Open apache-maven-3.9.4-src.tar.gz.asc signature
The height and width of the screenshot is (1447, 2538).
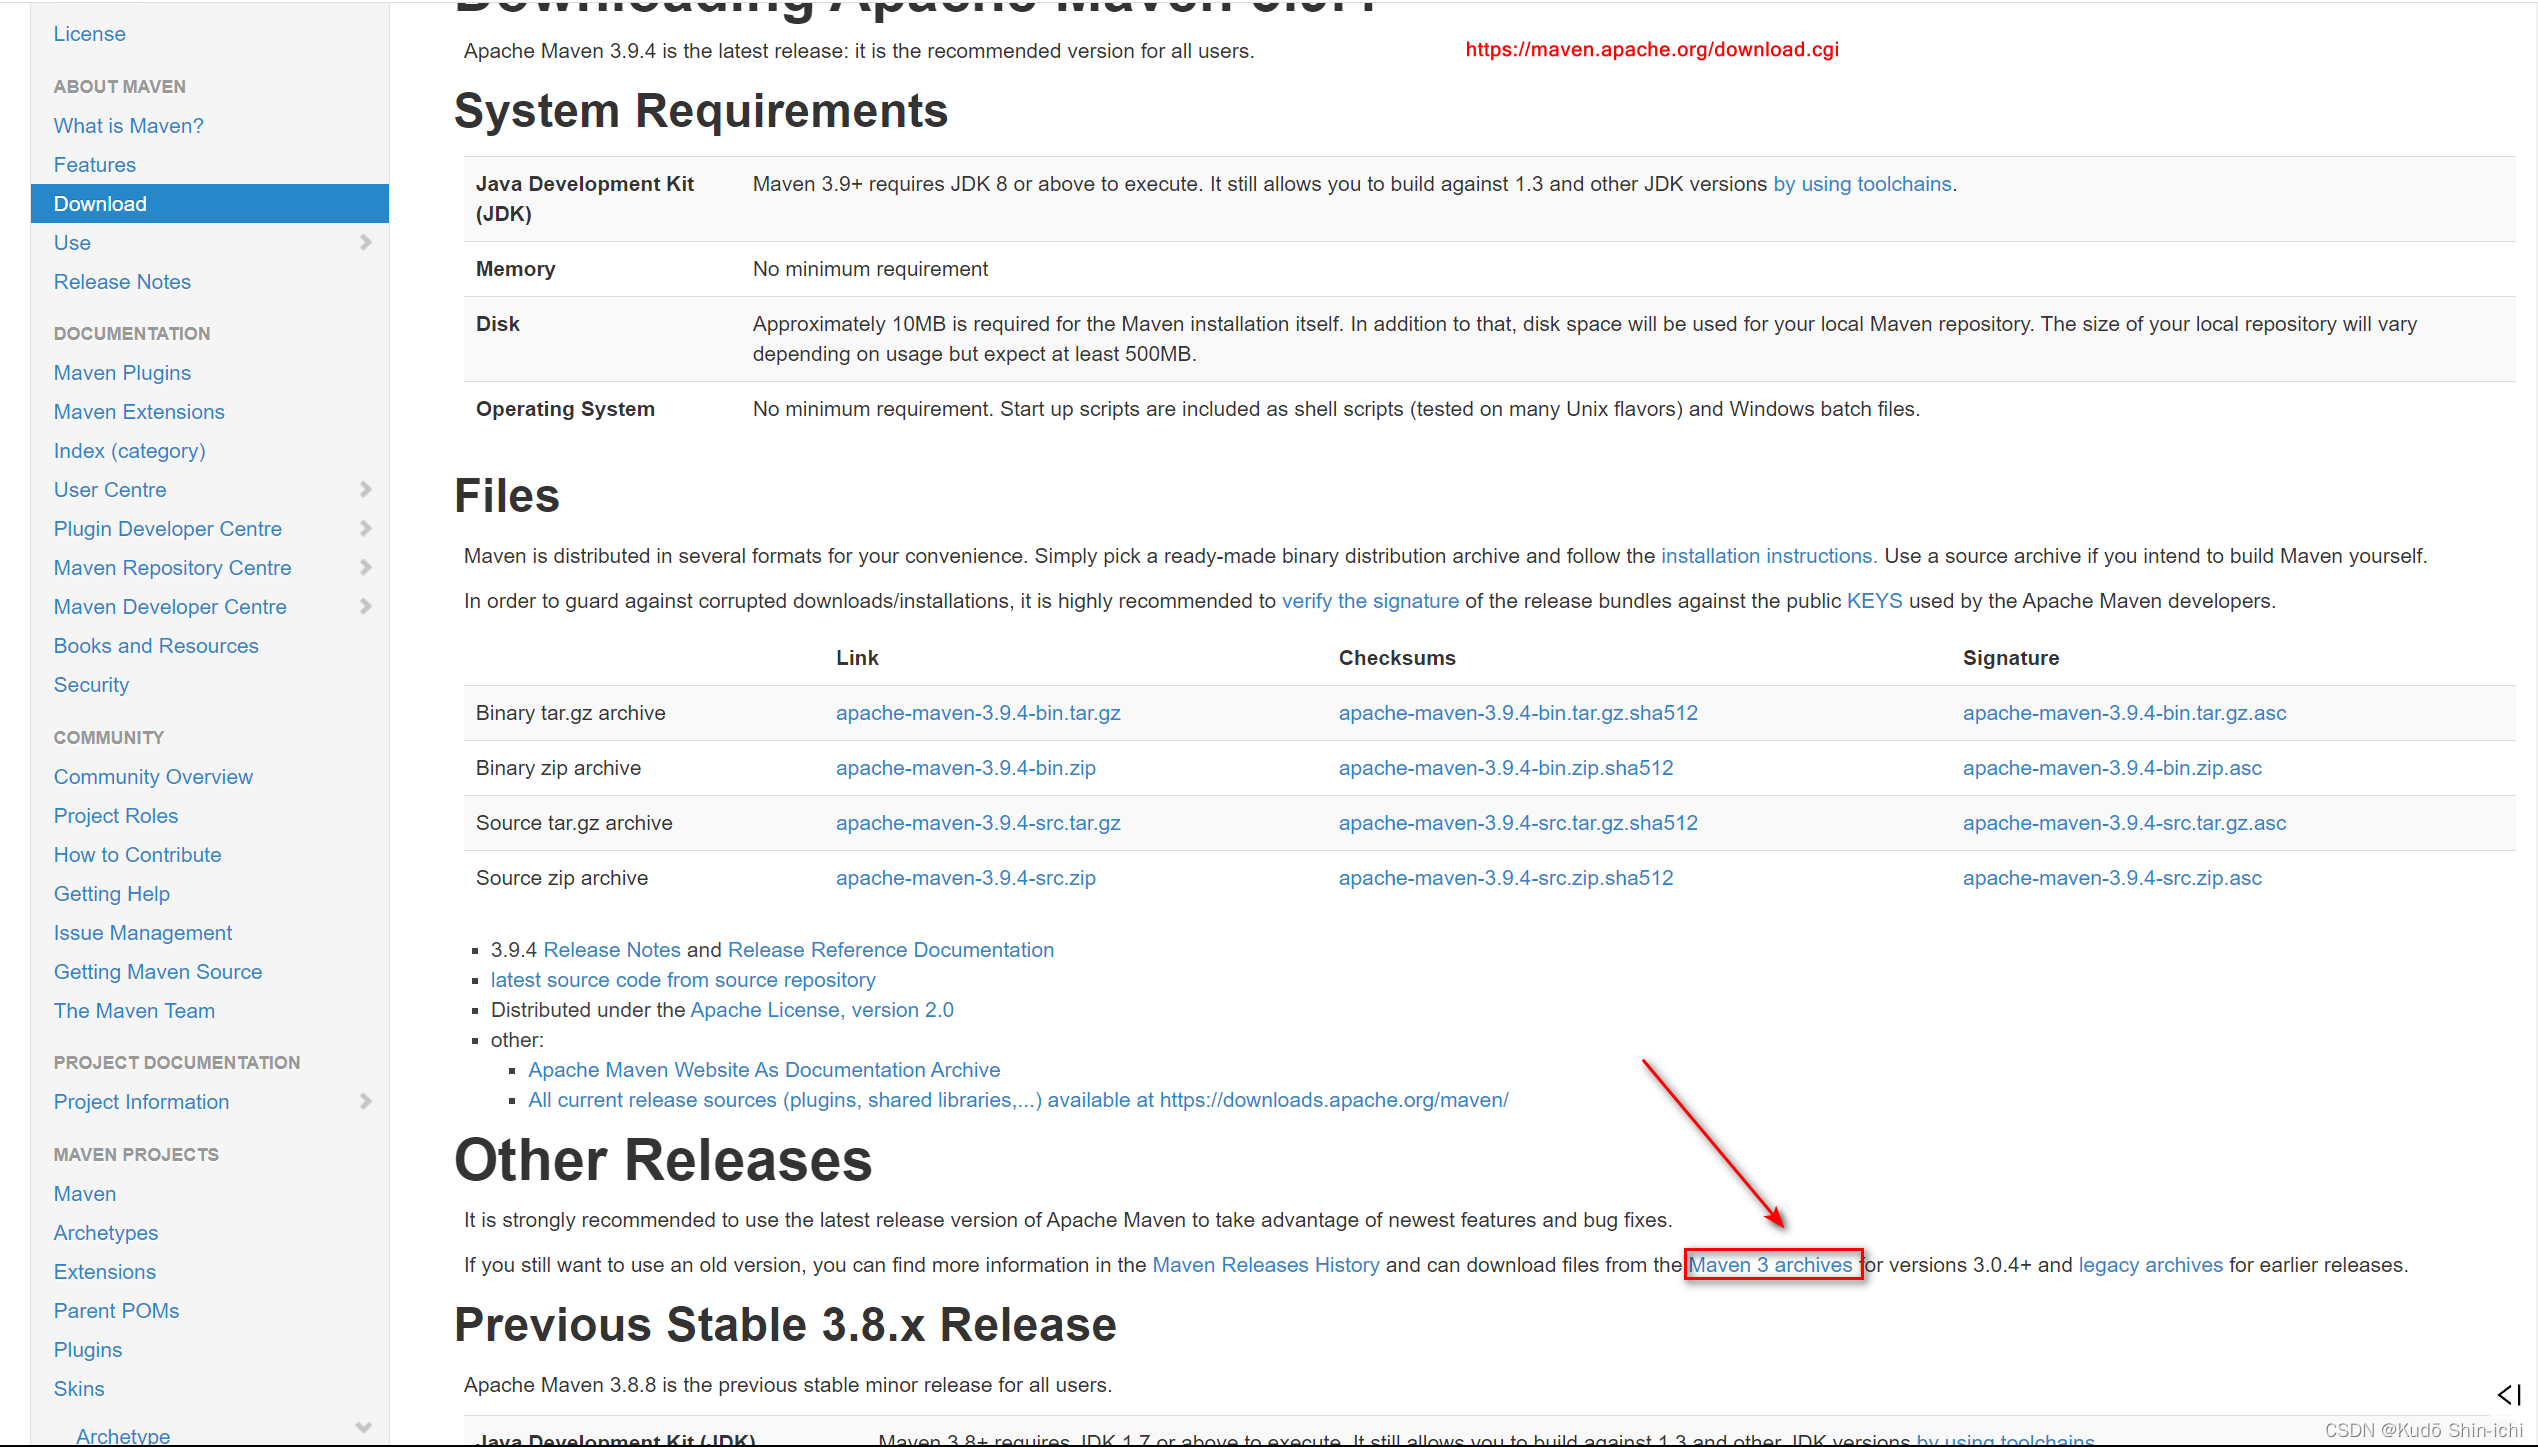pyautogui.click(x=2124, y=823)
